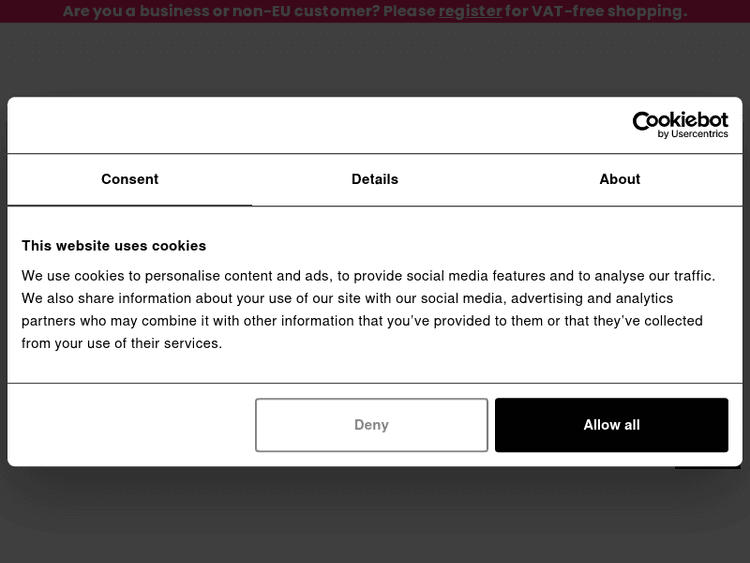This screenshot has height=563, width=750.
Task: Click the 'for VAT-free shopping' banner text
Action: 596,11
